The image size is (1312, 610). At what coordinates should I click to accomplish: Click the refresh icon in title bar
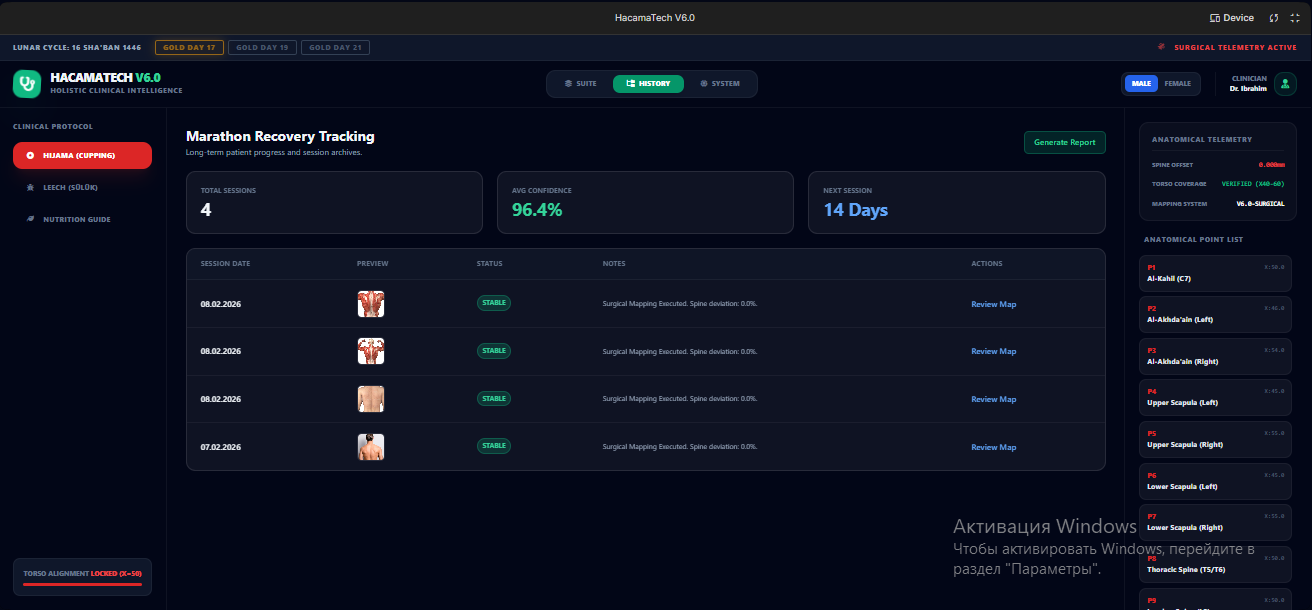(1274, 18)
